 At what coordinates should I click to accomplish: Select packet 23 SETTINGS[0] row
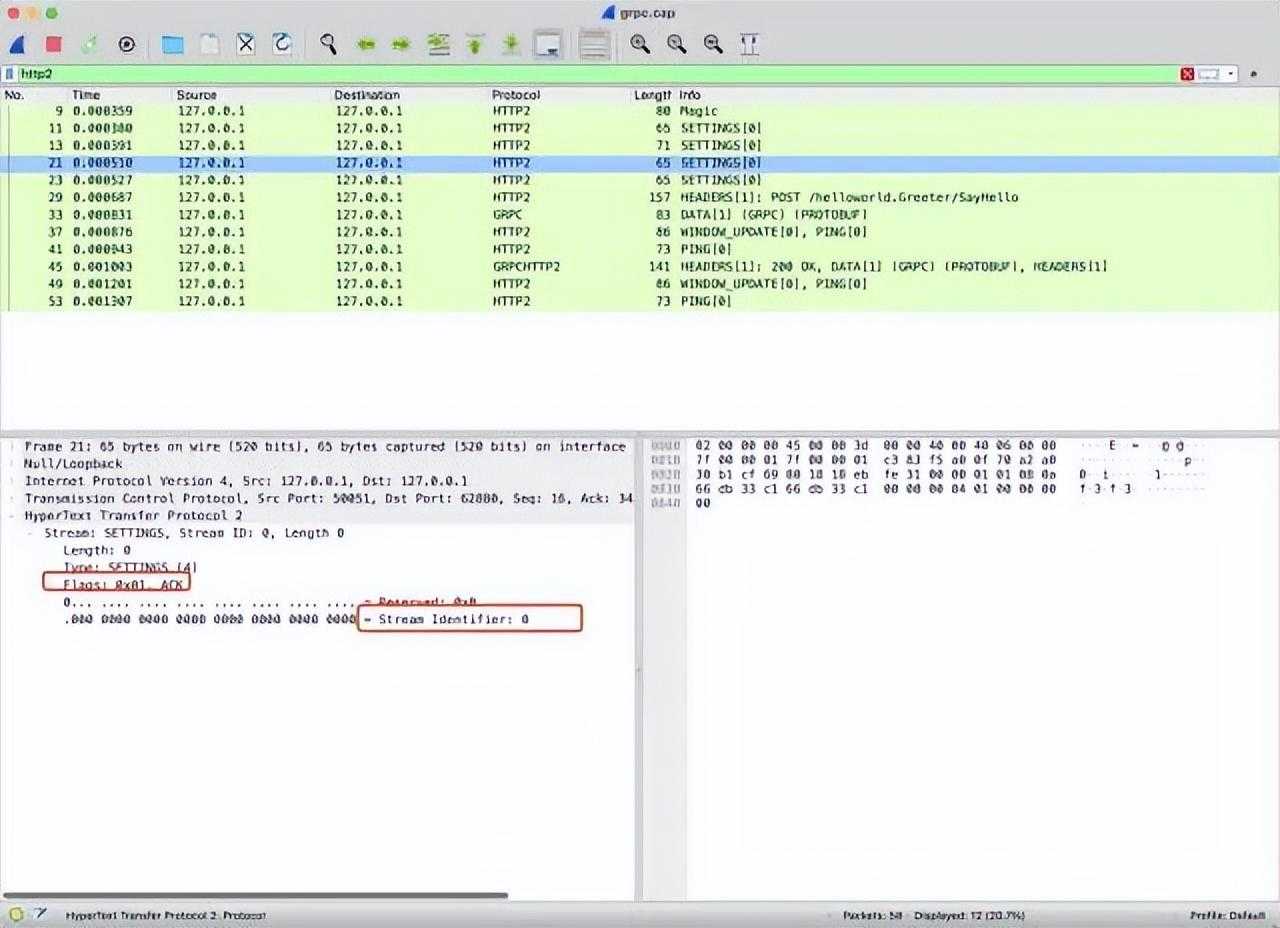640,180
